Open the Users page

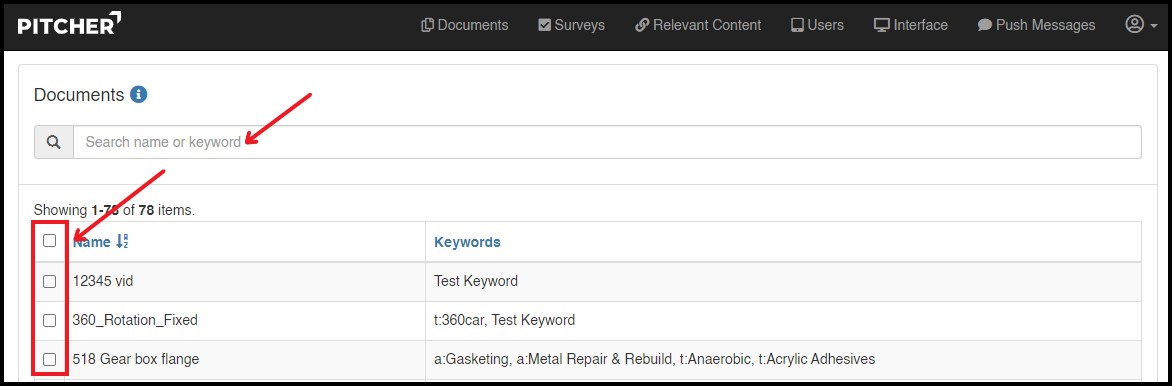(817, 25)
